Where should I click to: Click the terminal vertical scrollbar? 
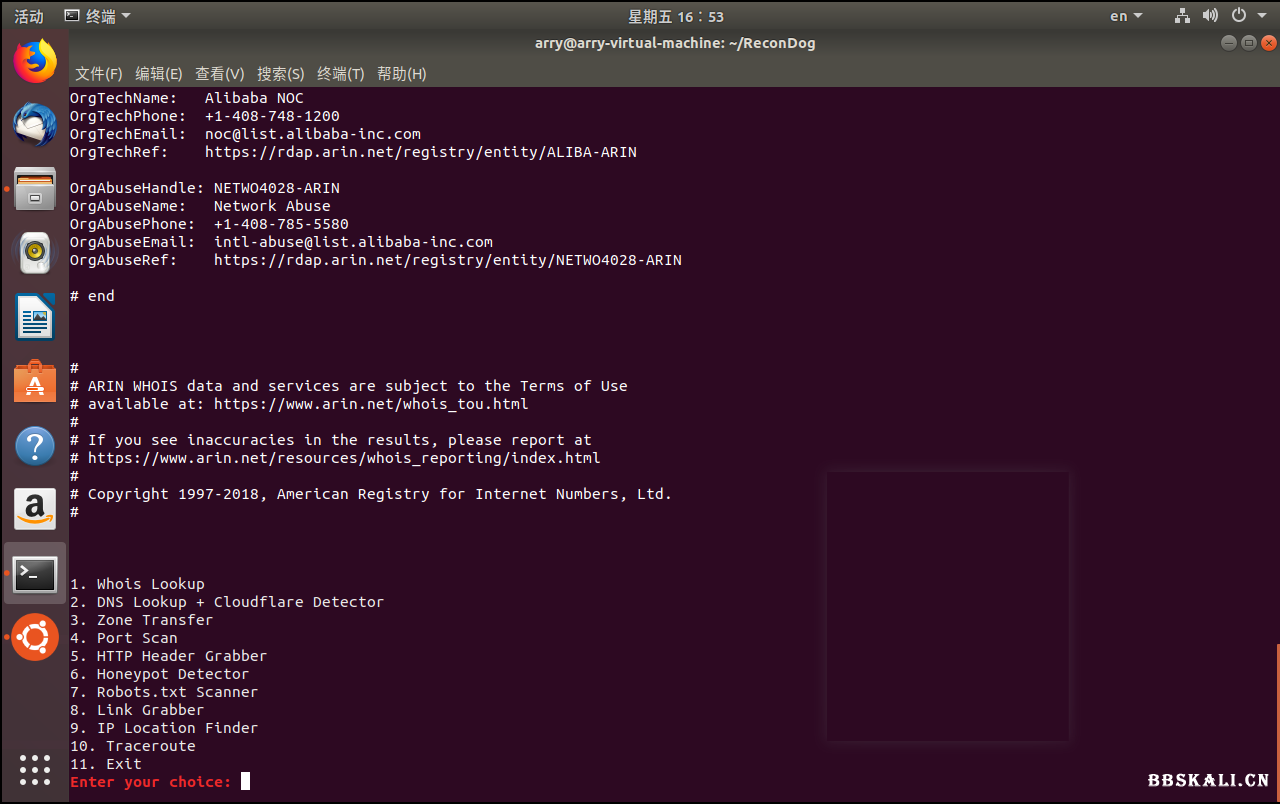coord(1276,720)
